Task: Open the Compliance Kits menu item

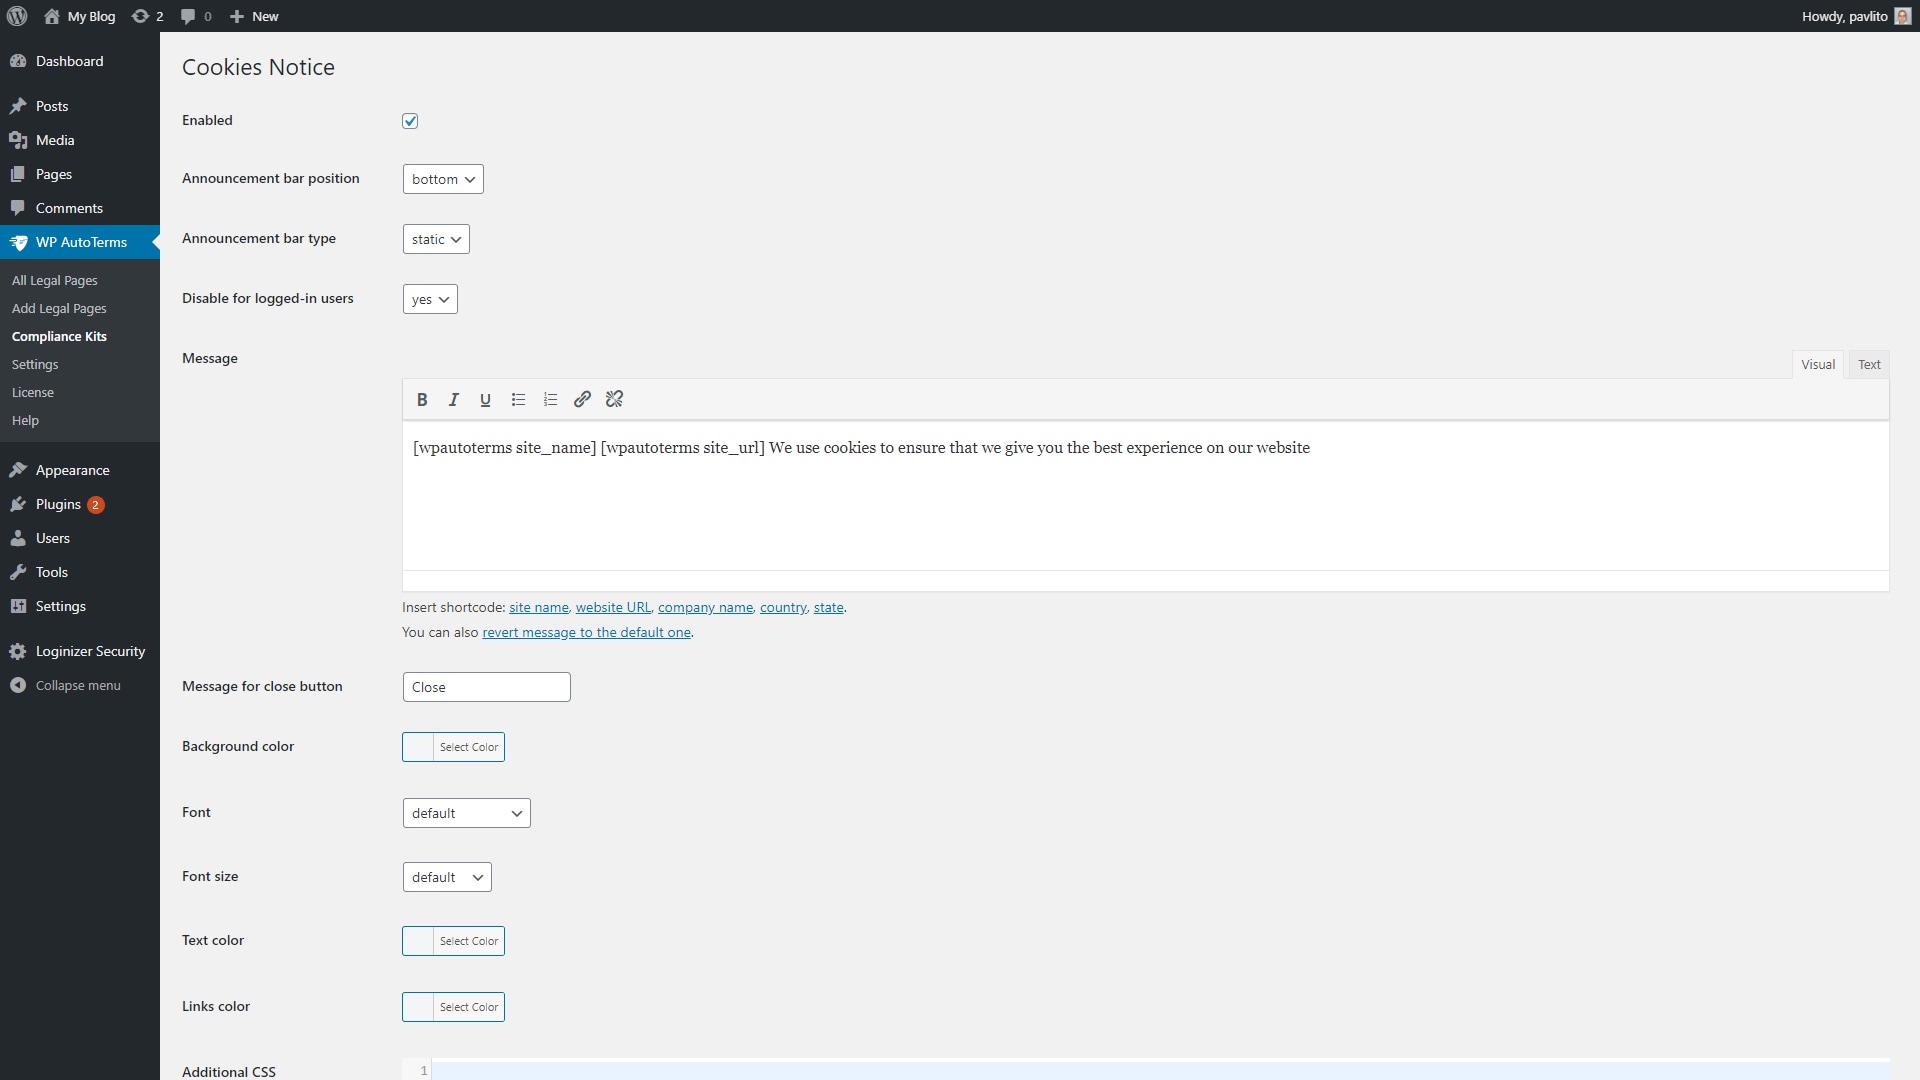Action: (x=59, y=335)
